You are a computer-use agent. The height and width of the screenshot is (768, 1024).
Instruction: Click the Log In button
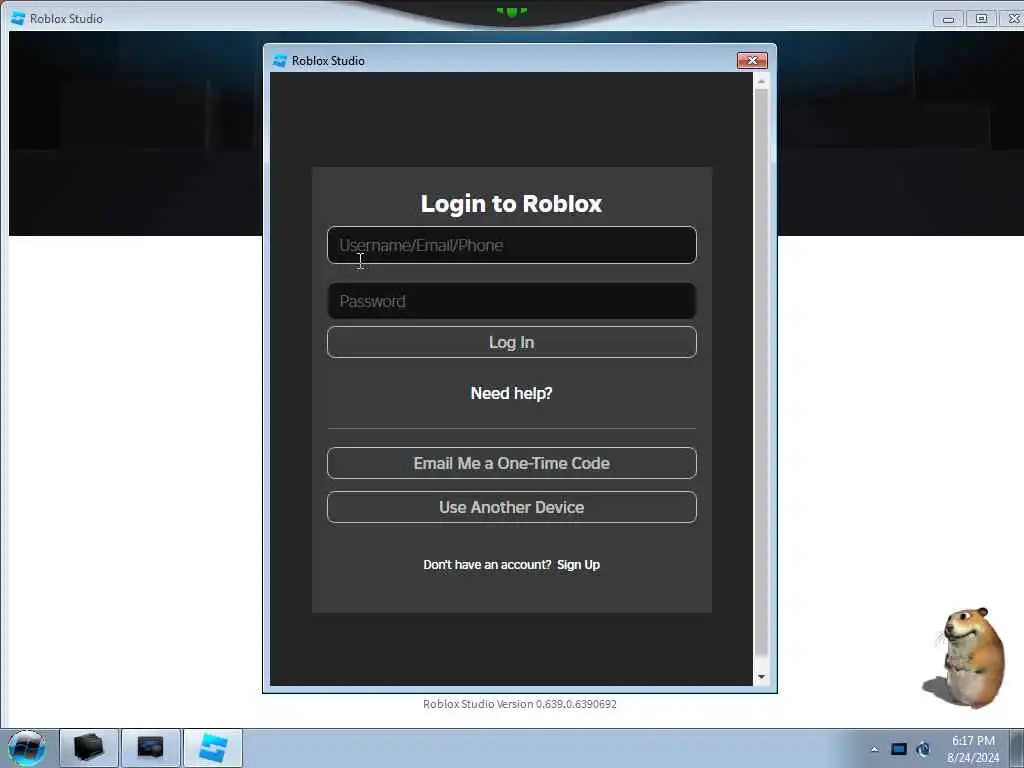(511, 342)
